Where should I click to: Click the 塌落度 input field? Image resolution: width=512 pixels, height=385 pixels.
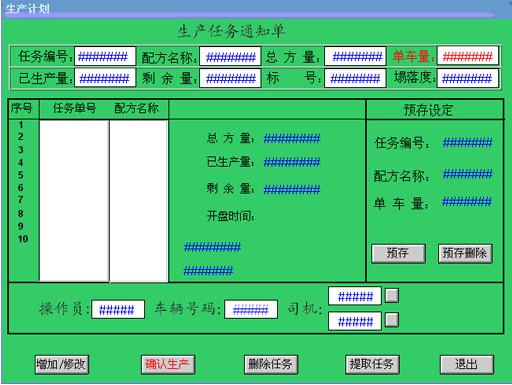tap(468, 78)
